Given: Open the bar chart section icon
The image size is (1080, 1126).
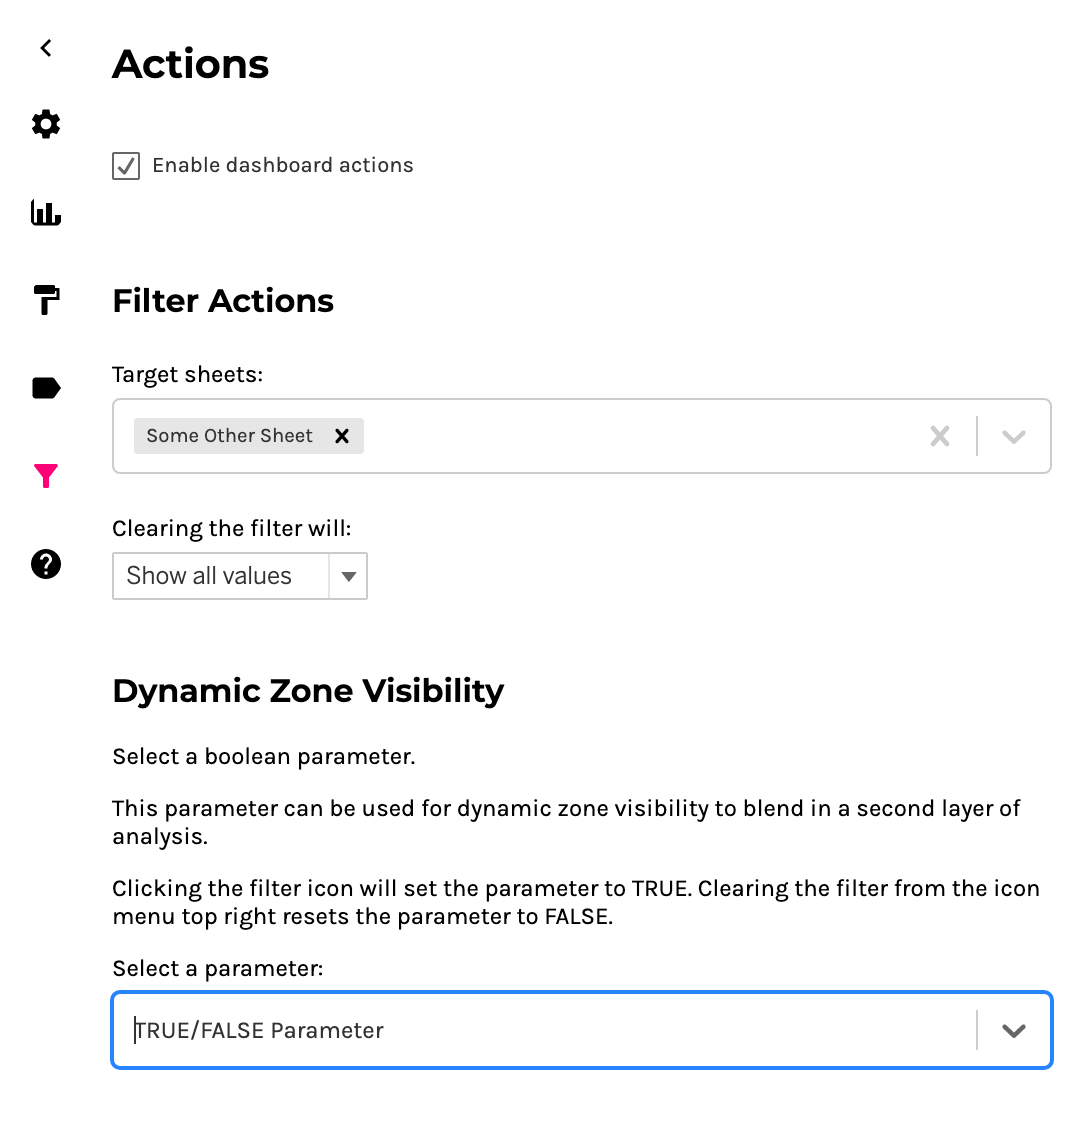Looking at the screenshot, I should pyautogui.click(x=46, y=212).
